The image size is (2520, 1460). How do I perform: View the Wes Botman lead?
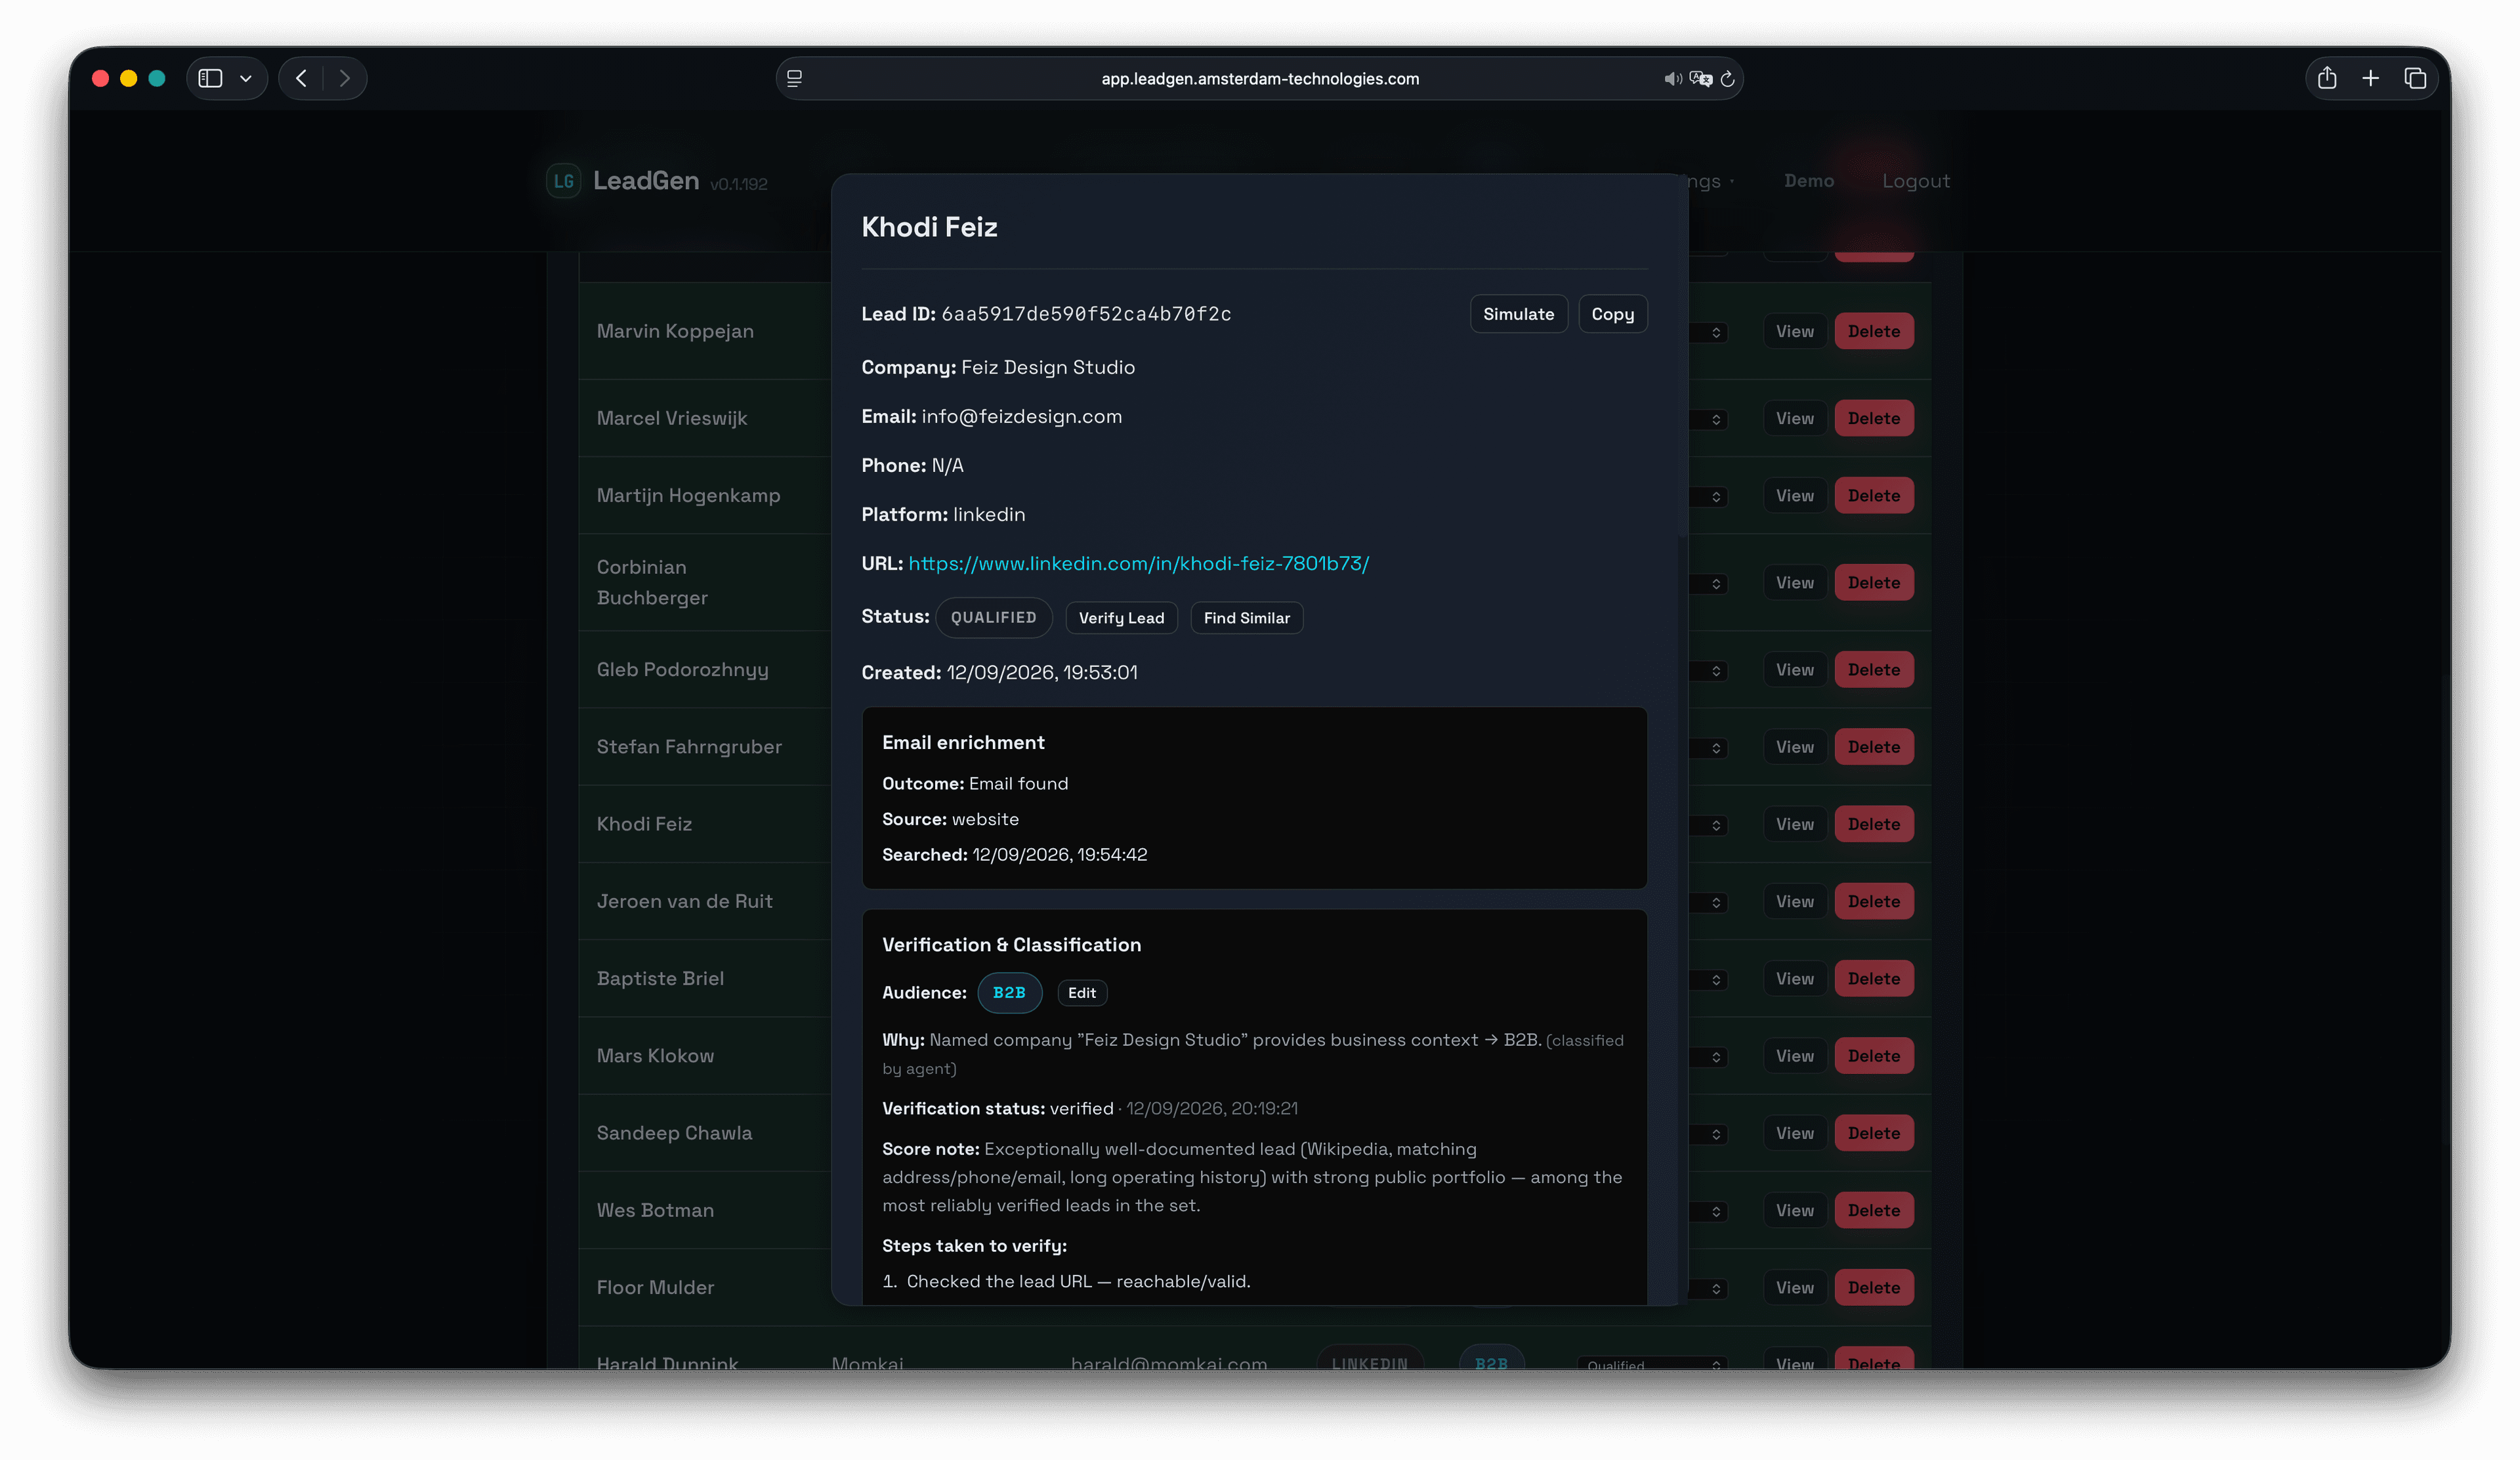(x=1794, y=1210)
